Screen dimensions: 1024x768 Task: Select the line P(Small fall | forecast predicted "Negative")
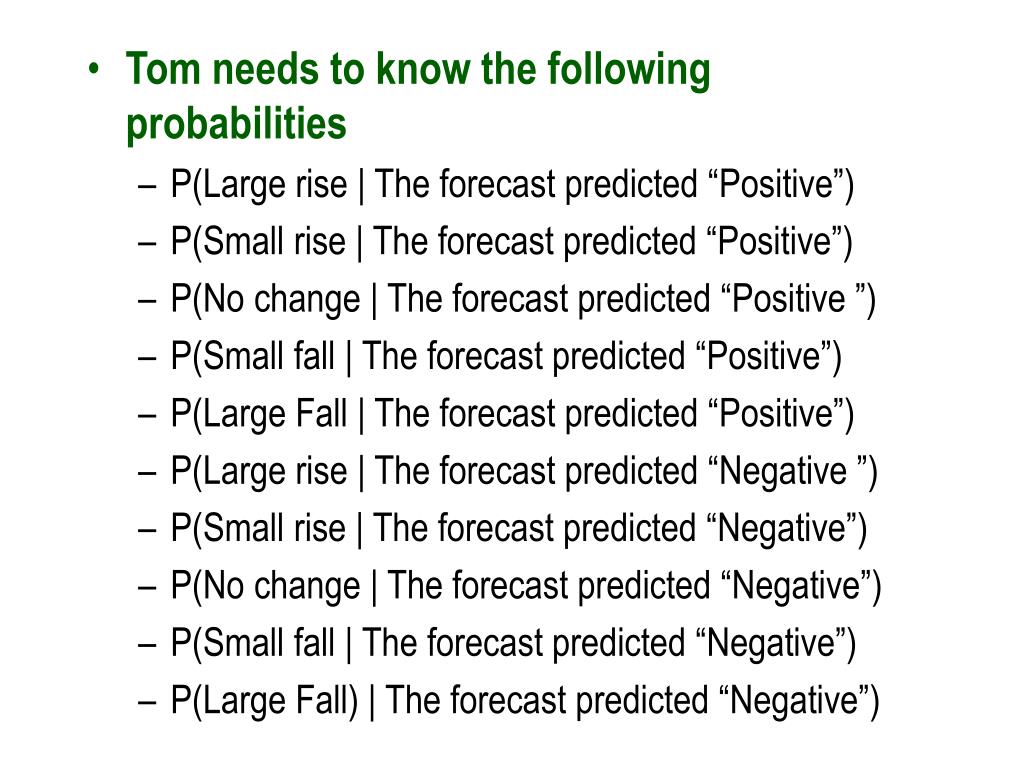[513, 644]
